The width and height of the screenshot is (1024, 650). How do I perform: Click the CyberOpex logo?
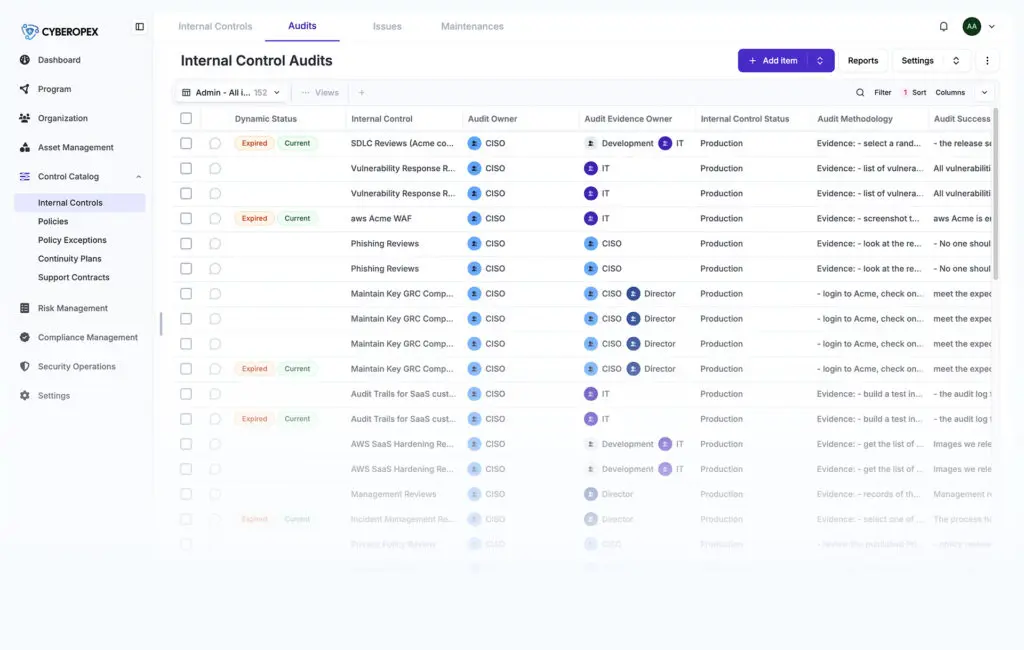(x=59, y=31)
